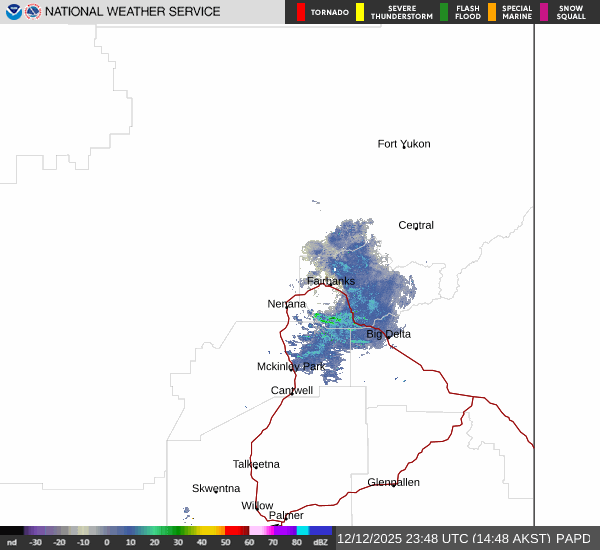Image resolution: width=600 pixels, height=550 pixels.
Task: Select the yellow Severe Thunderstorm legend swatch
Action: click(x=360, y=12)
